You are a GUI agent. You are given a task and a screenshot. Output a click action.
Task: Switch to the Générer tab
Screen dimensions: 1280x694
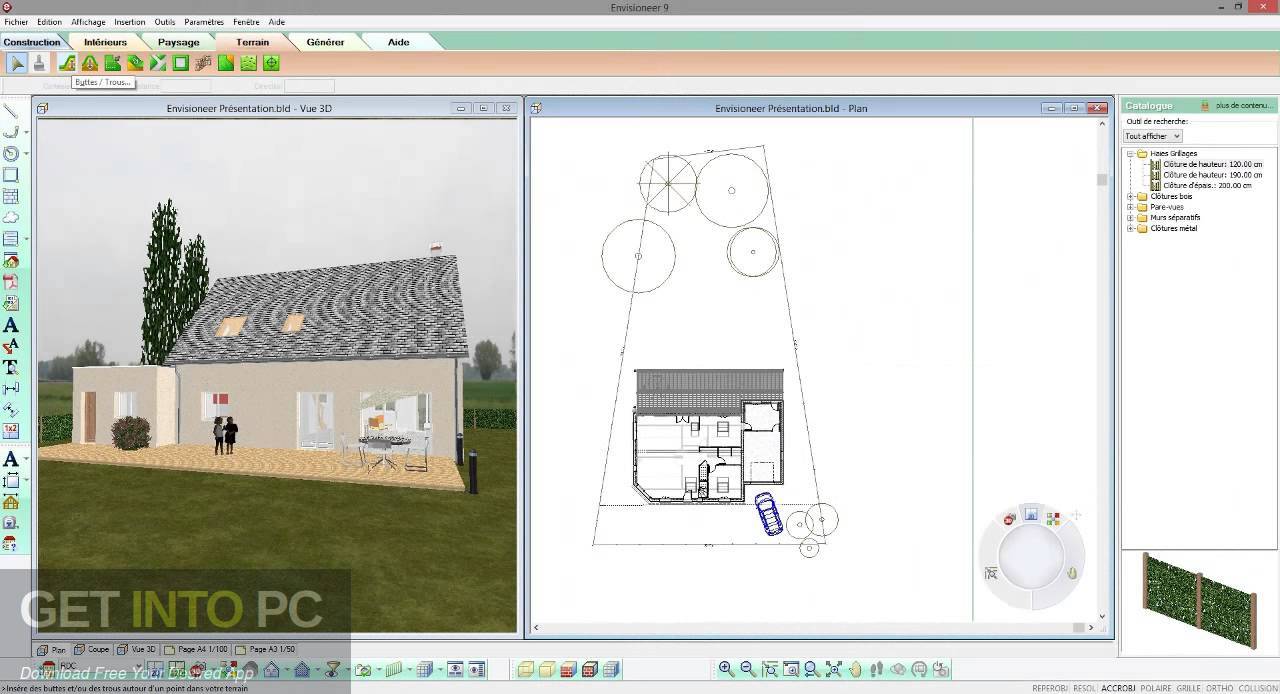click(x=325, y=42)
